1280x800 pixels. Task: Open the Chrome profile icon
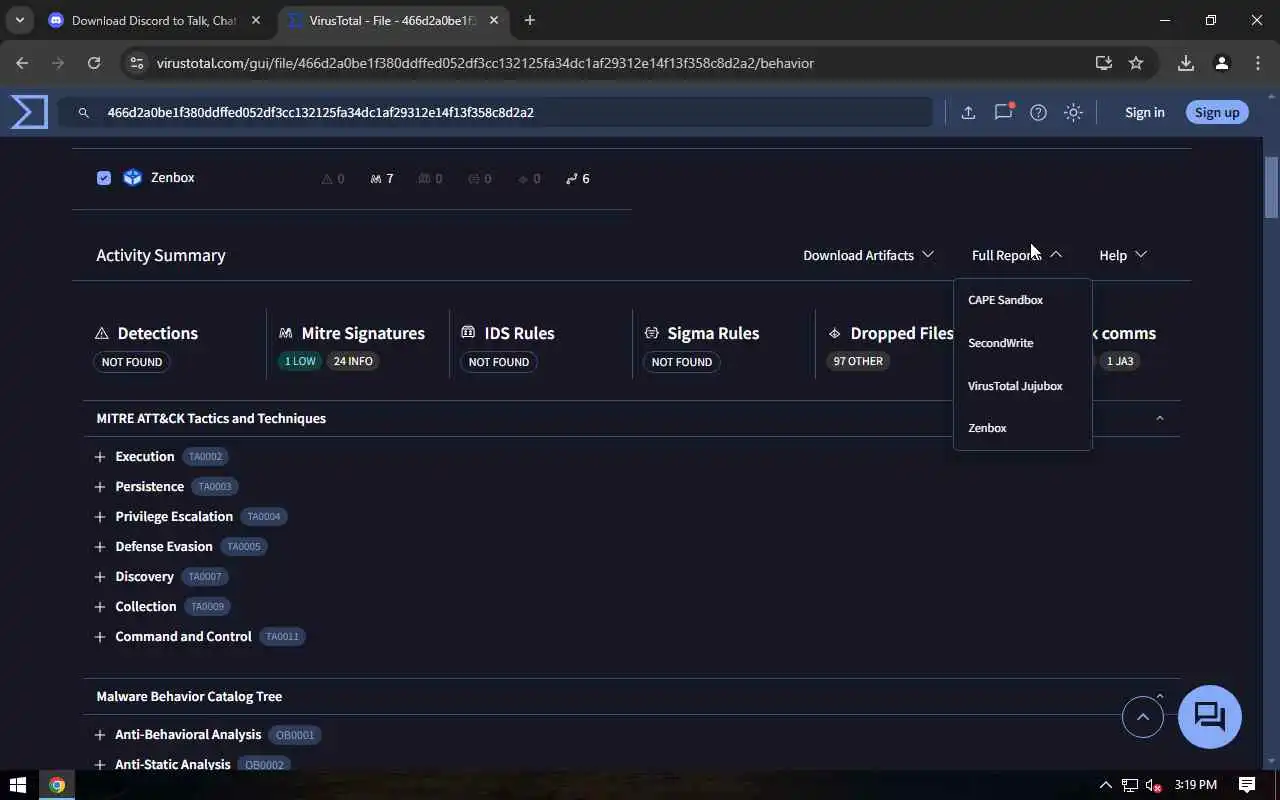click(x=1221, y=63)
